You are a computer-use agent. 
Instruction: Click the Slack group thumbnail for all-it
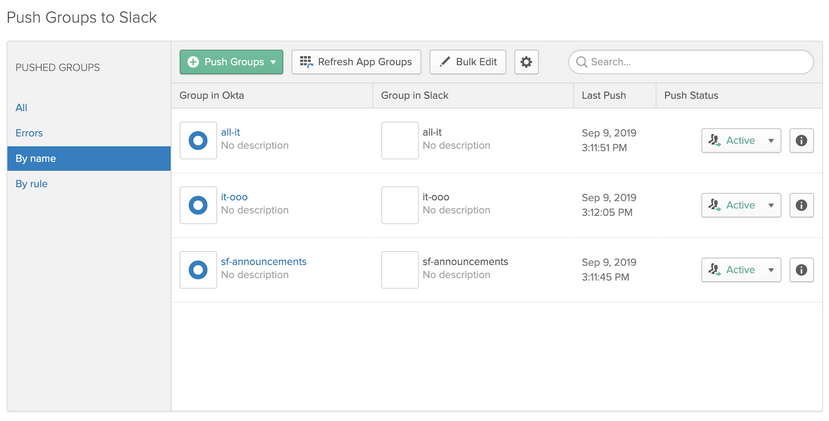click(400, 141)
